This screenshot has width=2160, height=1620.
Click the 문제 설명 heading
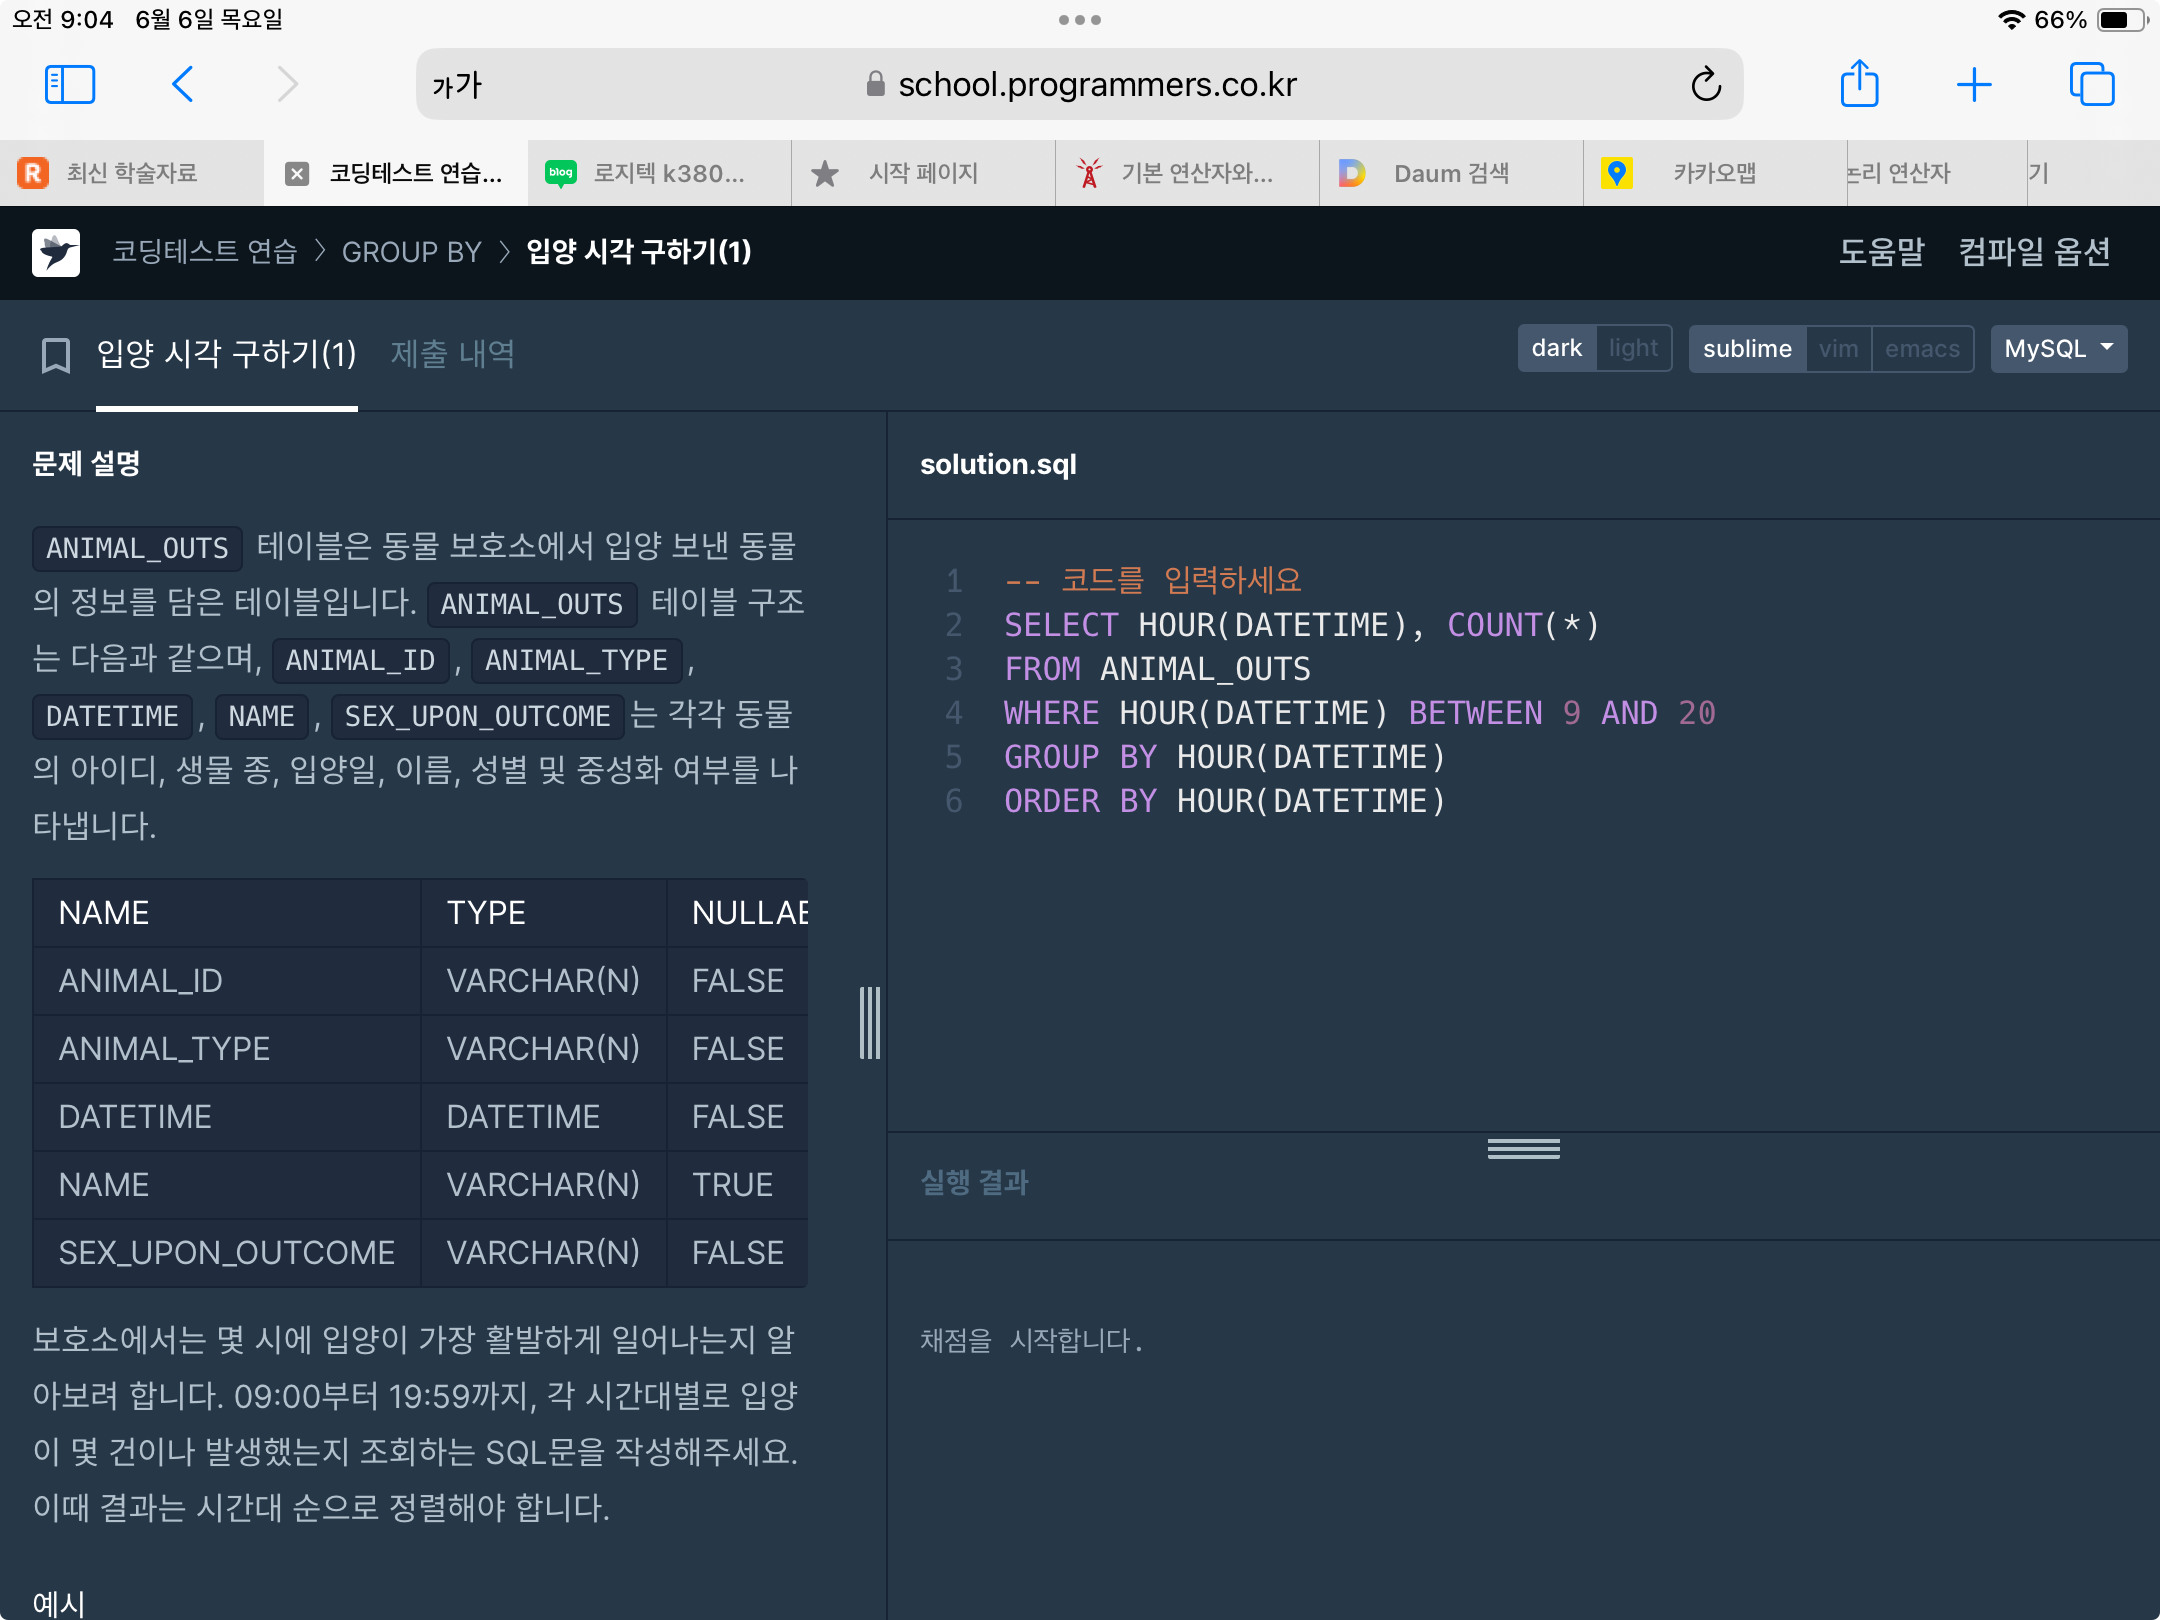point(86,464)
